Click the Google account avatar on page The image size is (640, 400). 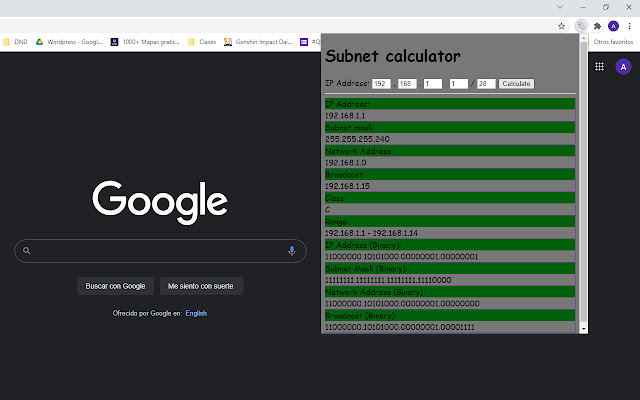[623, 67]
